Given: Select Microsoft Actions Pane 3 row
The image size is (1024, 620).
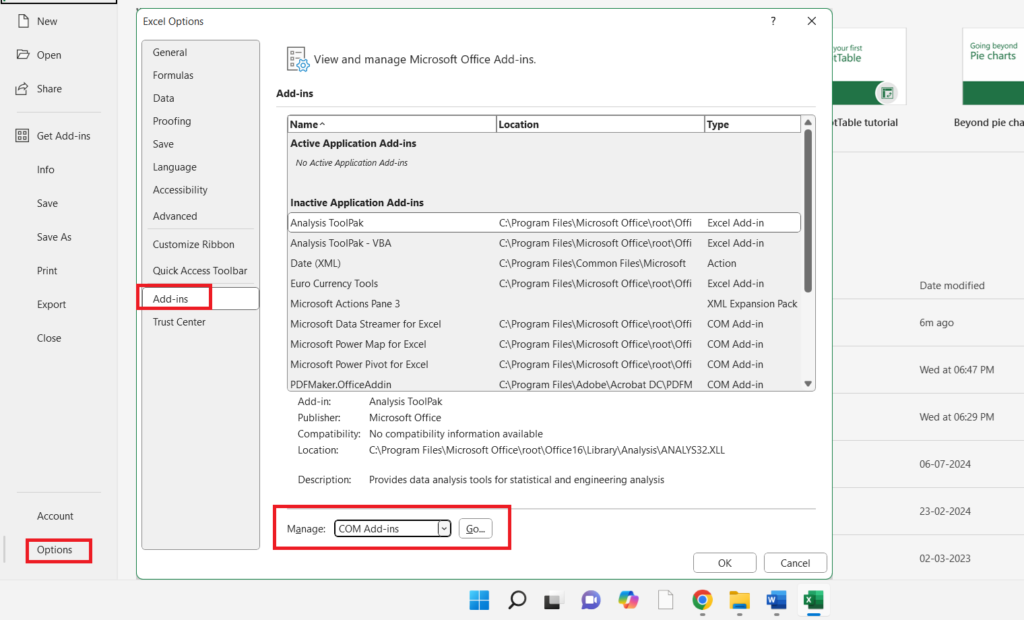Looking at the screenshot, I should [x=544, y=304].
